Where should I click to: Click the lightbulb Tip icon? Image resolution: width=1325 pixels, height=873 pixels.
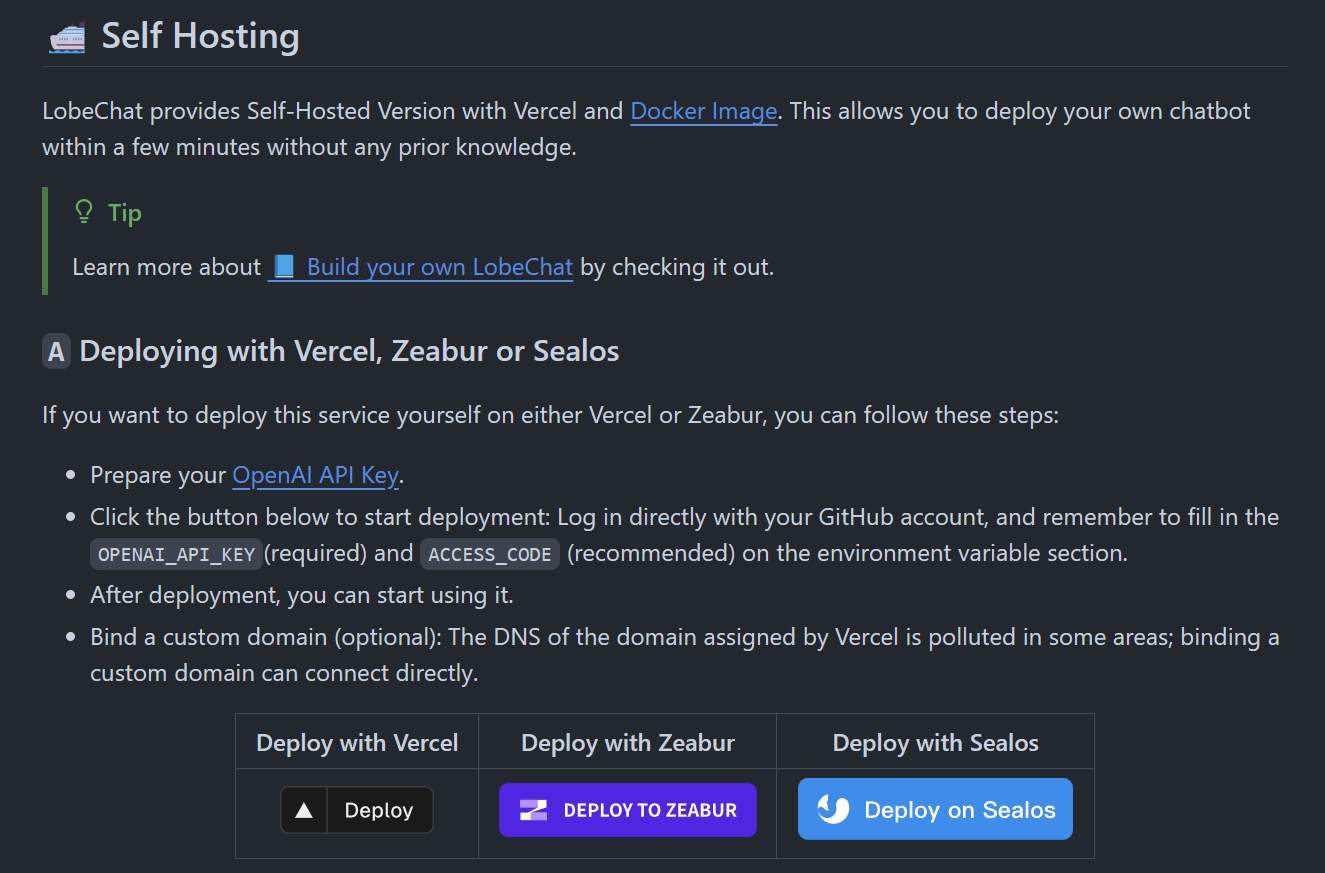coord(85,212)
